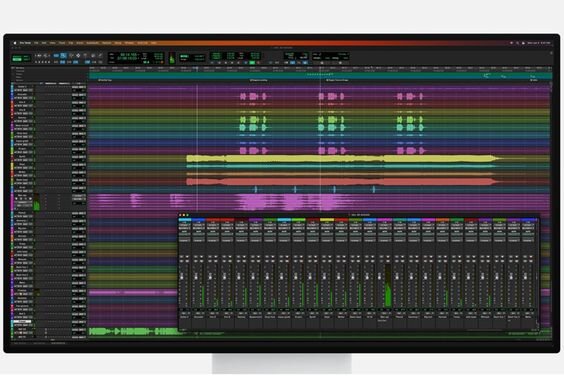The width and height of the screenshot is (564, 376).
Task: Enable Shuffle edit mode
Action: click(17, 56)
